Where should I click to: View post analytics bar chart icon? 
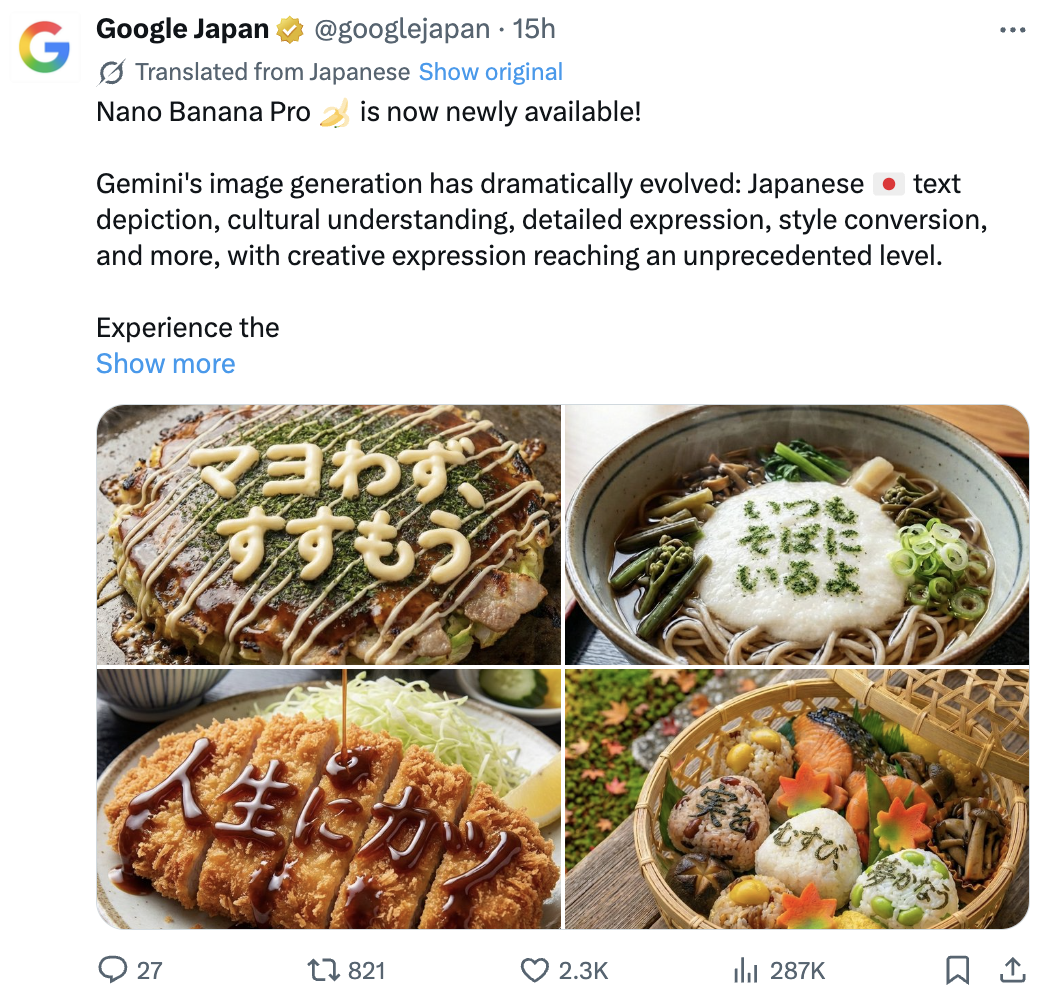click(746, 969)
